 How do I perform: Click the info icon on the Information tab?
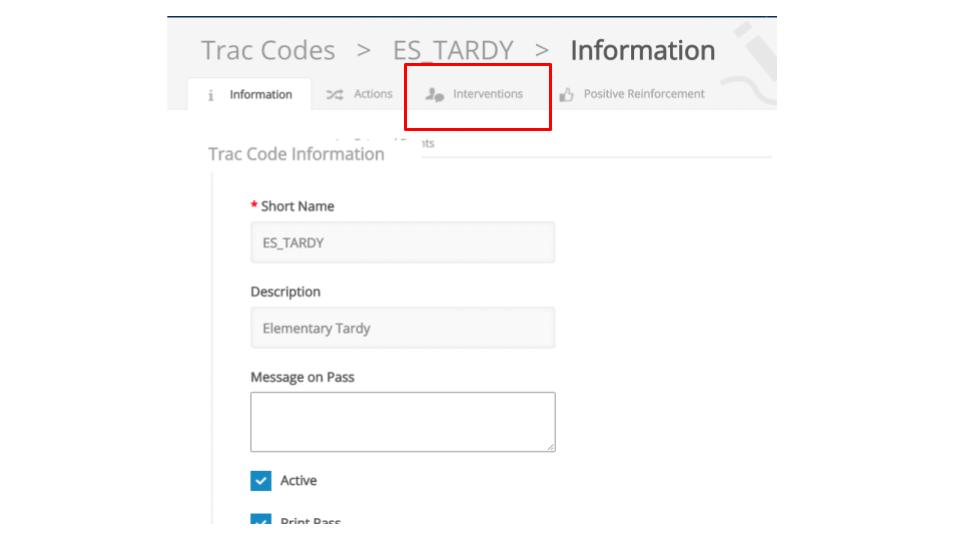point(211,95)
